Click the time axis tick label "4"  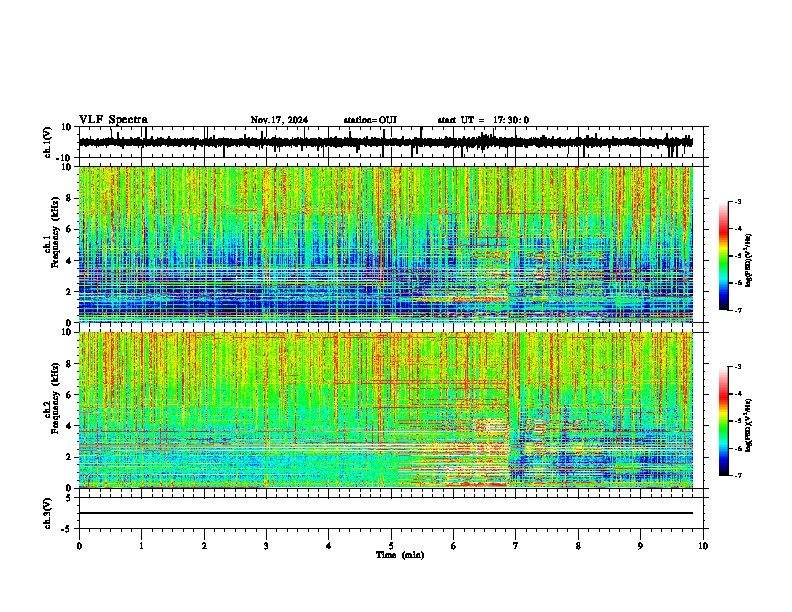[x=329, y=546]
